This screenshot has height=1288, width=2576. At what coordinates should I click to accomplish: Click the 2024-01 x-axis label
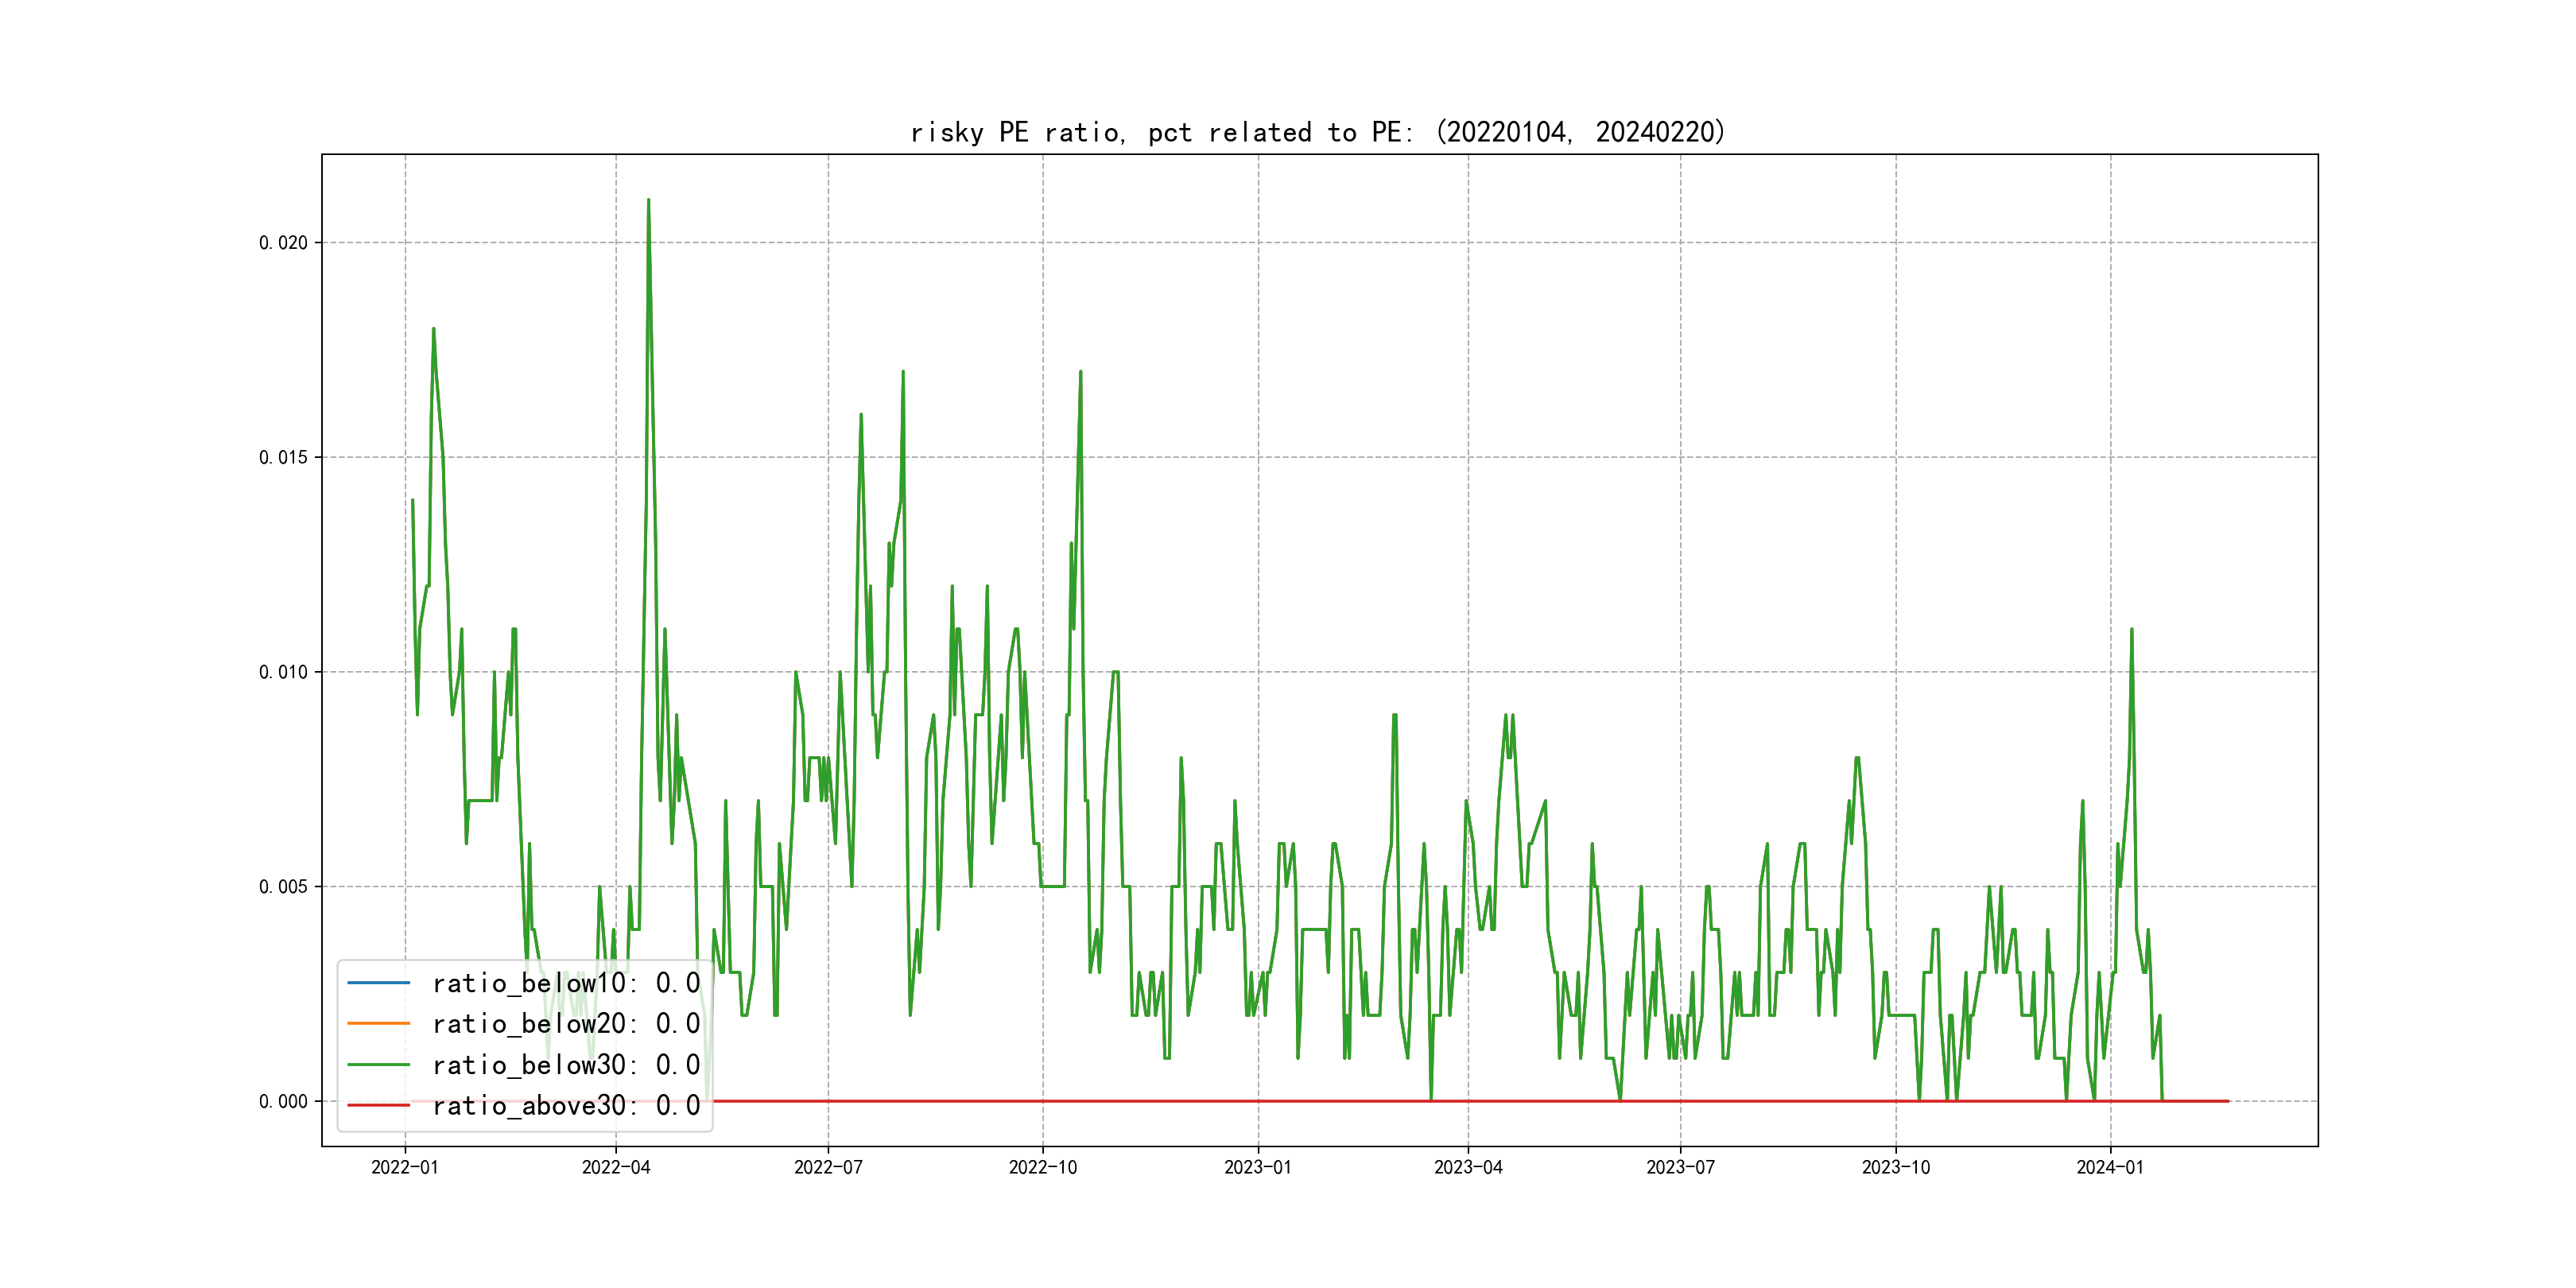pyautogui.click(x=2110, y=1168)
